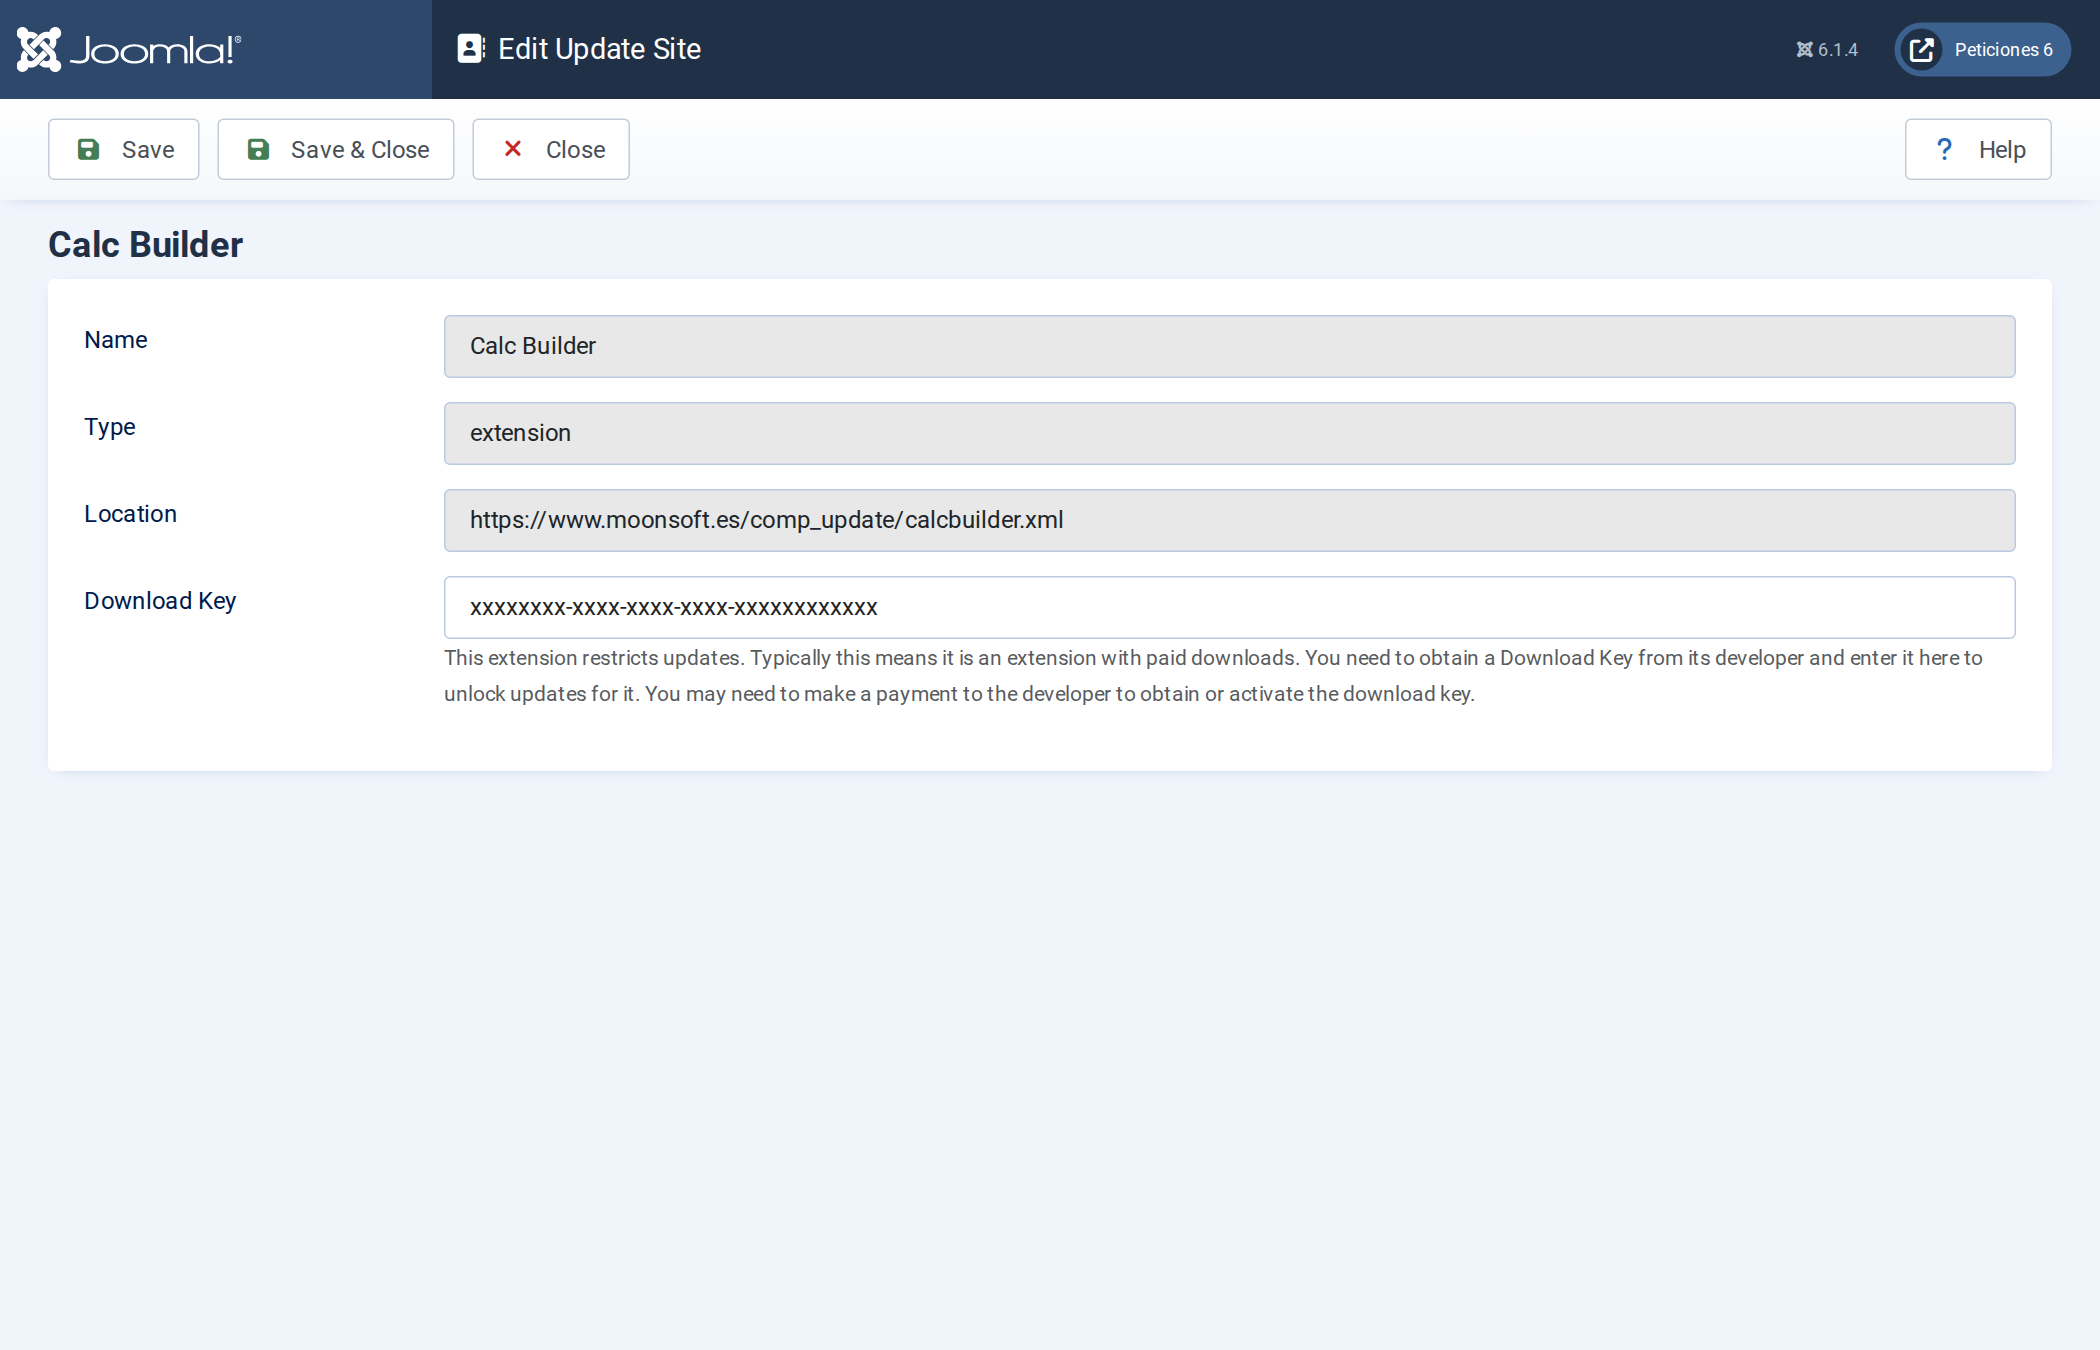The height and width of the screenshot is (1350, 2100).
Task: Click the Save & Close button
Action: [336, 149]
